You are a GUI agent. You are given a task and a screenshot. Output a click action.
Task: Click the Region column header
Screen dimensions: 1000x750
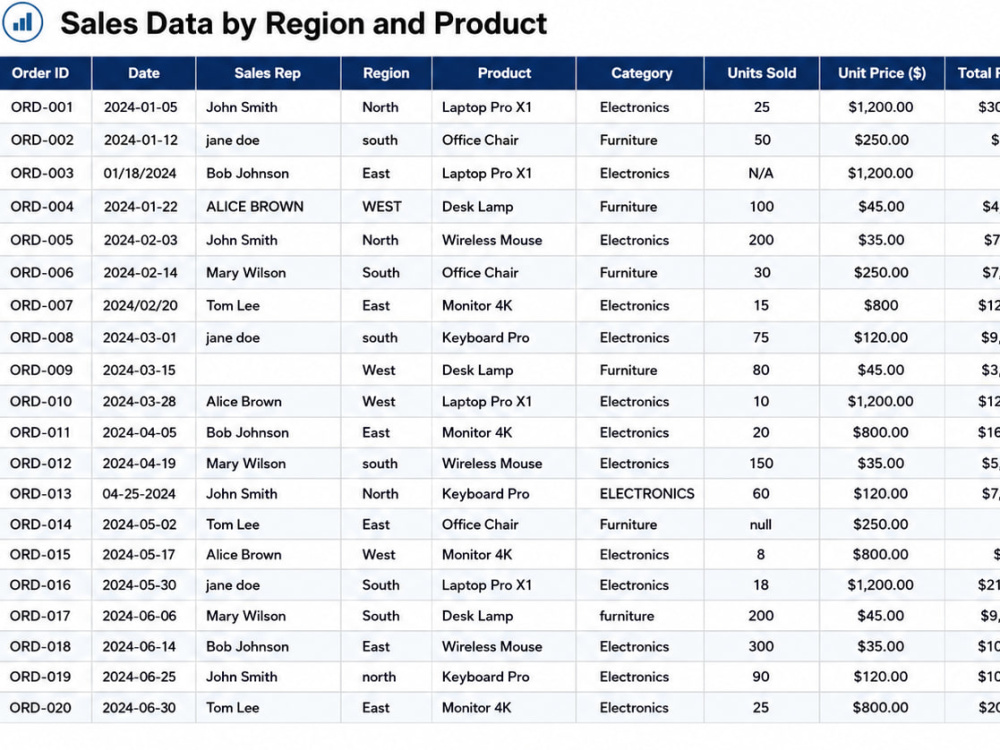(386, 73)
